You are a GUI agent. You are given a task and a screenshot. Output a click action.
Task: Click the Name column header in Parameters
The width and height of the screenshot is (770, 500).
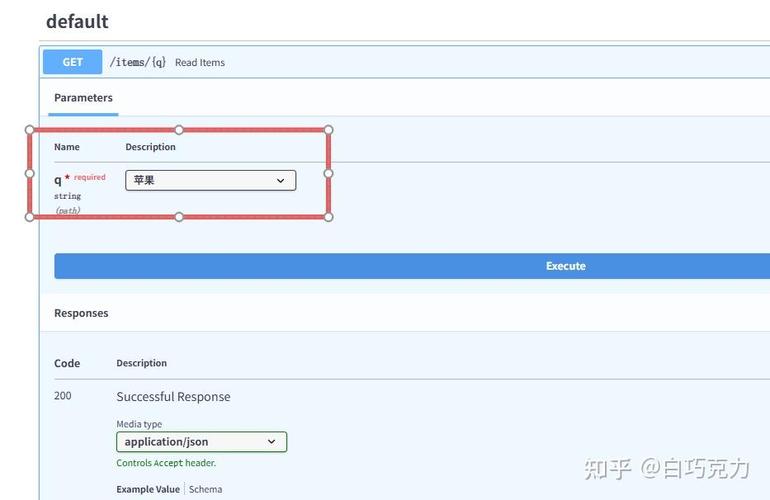click(x=67, y=147)
